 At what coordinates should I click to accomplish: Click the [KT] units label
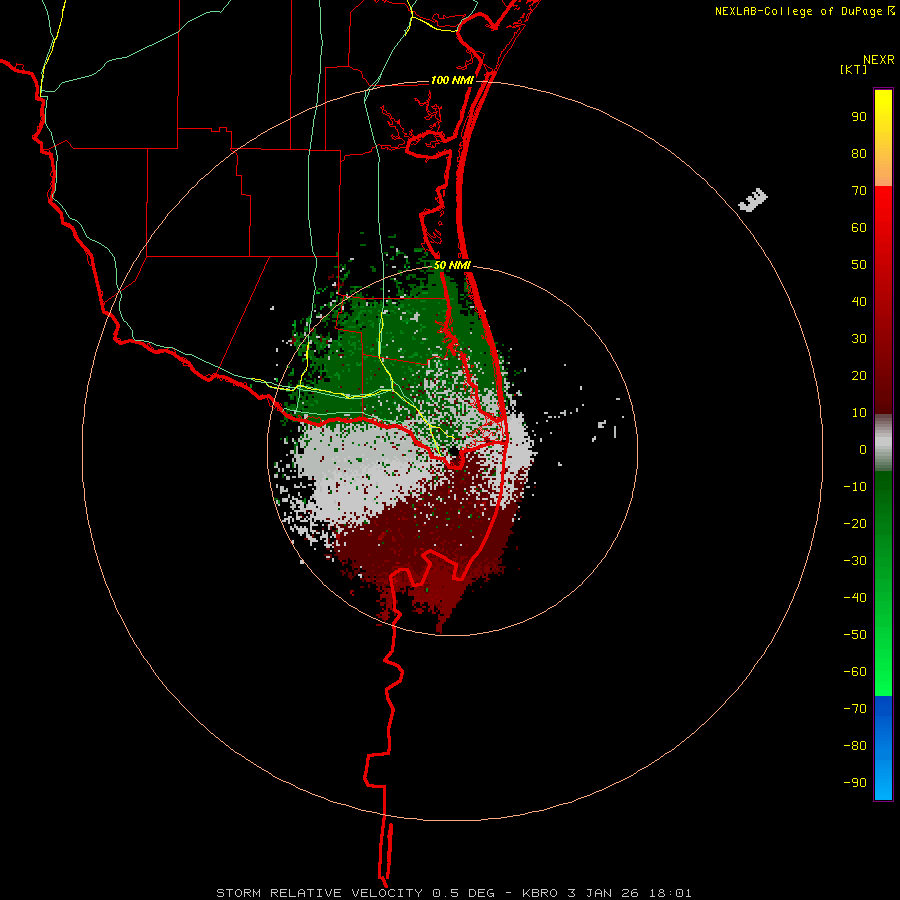854,69
